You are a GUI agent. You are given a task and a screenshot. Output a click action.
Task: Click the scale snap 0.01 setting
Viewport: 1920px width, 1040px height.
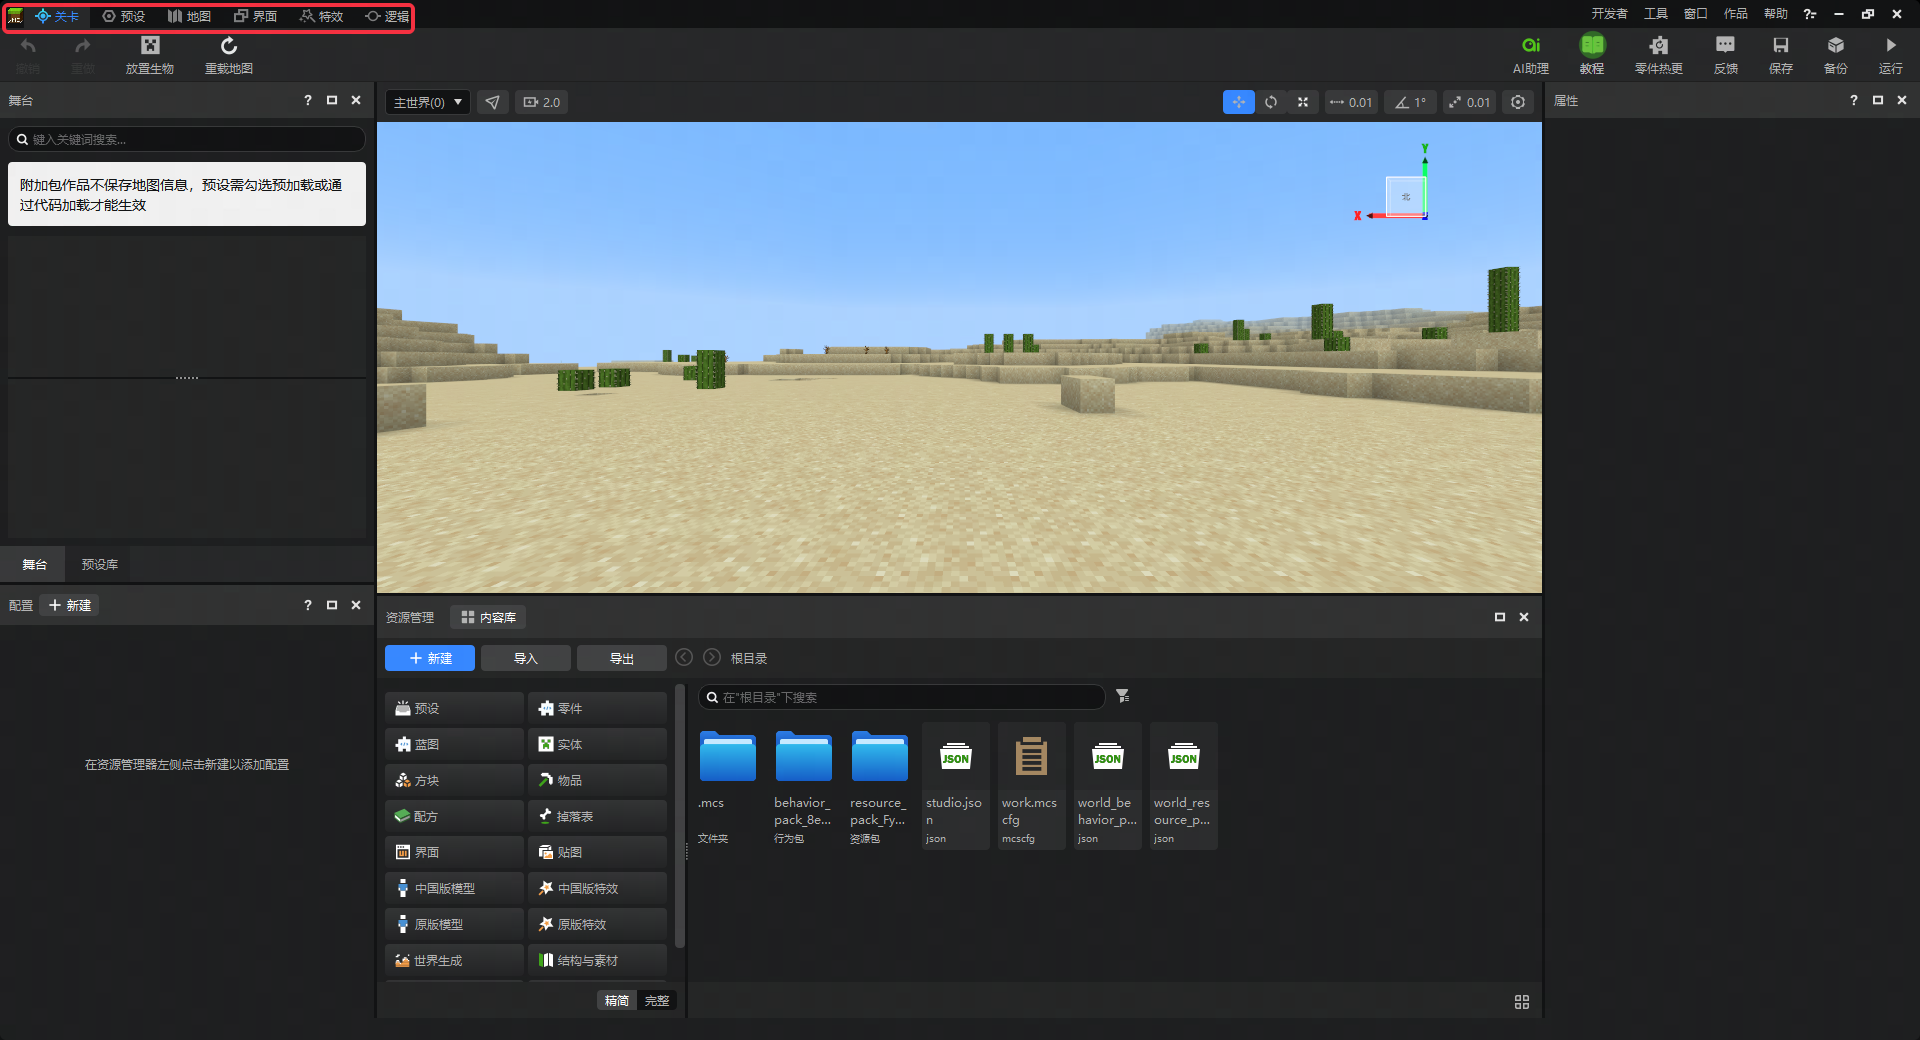coord(1469,102)
